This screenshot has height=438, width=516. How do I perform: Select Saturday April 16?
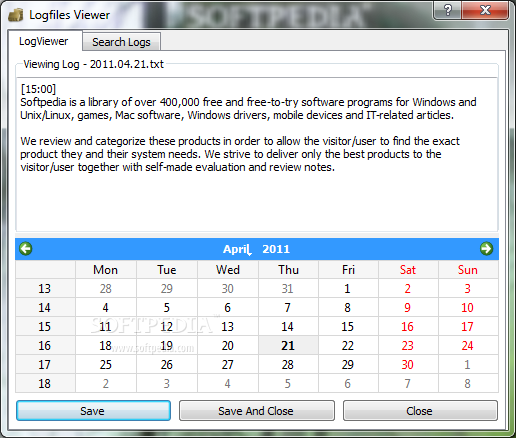coord(408,326)
